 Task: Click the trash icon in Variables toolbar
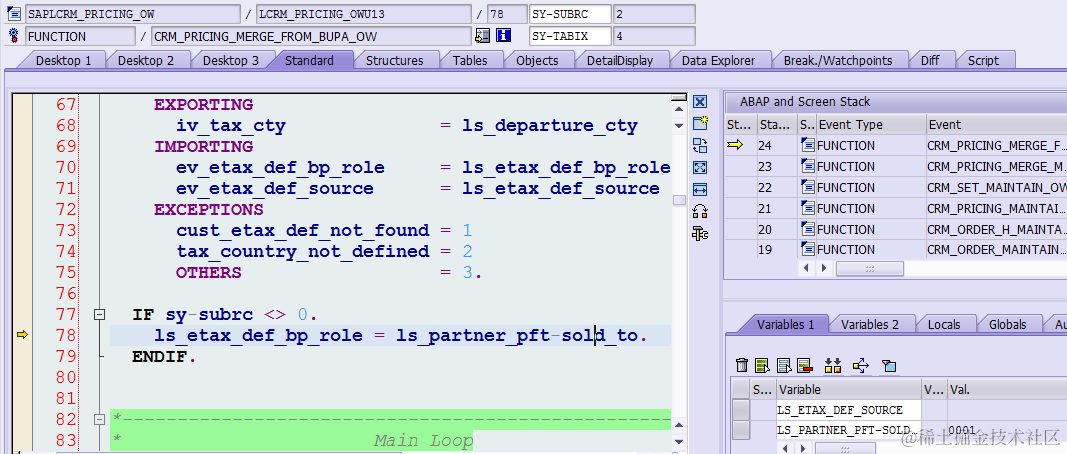(x=743, y=366)
